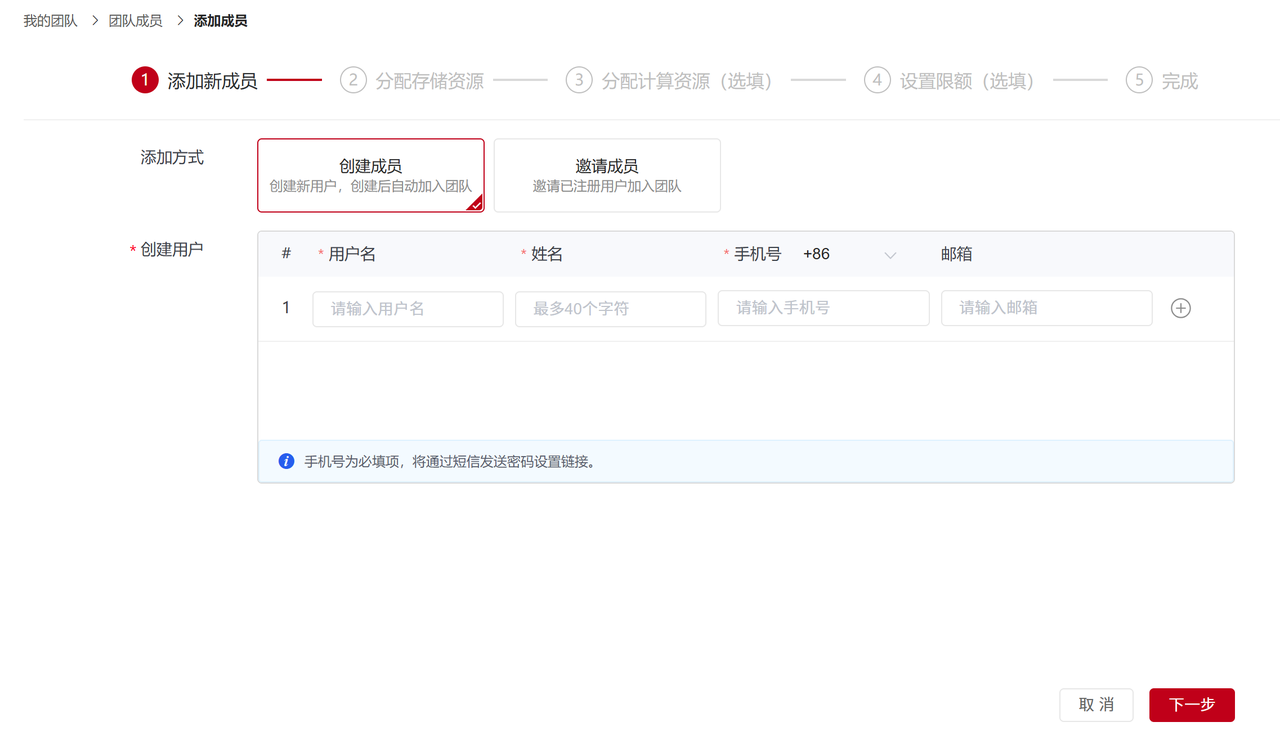Focus the 请输入用户名 input field
The image size is (1280, 740).
click(x=408, y=309)
